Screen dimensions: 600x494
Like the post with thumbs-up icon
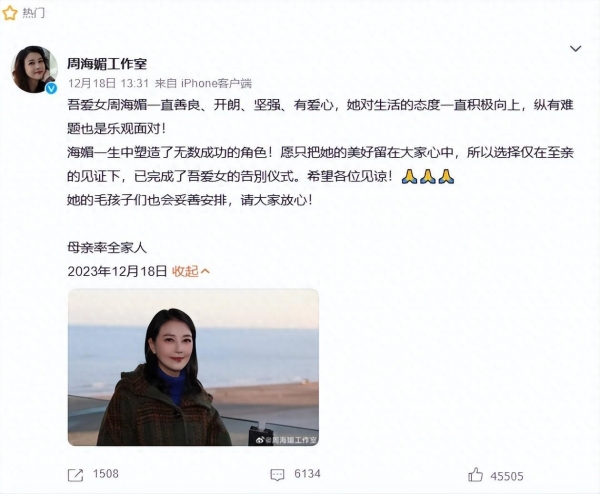click(475, 474)
